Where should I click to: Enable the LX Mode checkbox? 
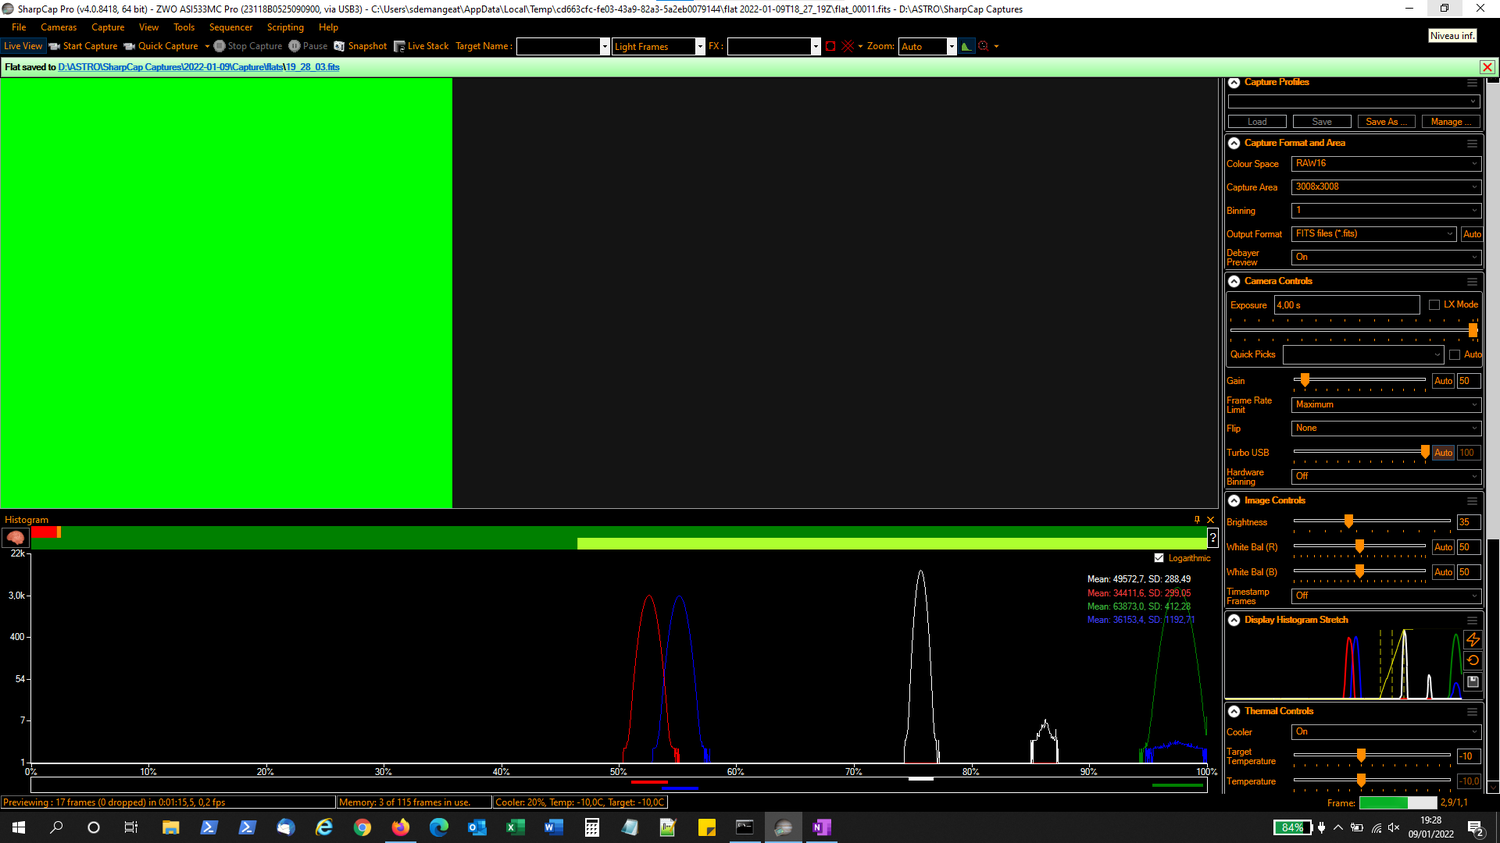[x=1434, y=305]
